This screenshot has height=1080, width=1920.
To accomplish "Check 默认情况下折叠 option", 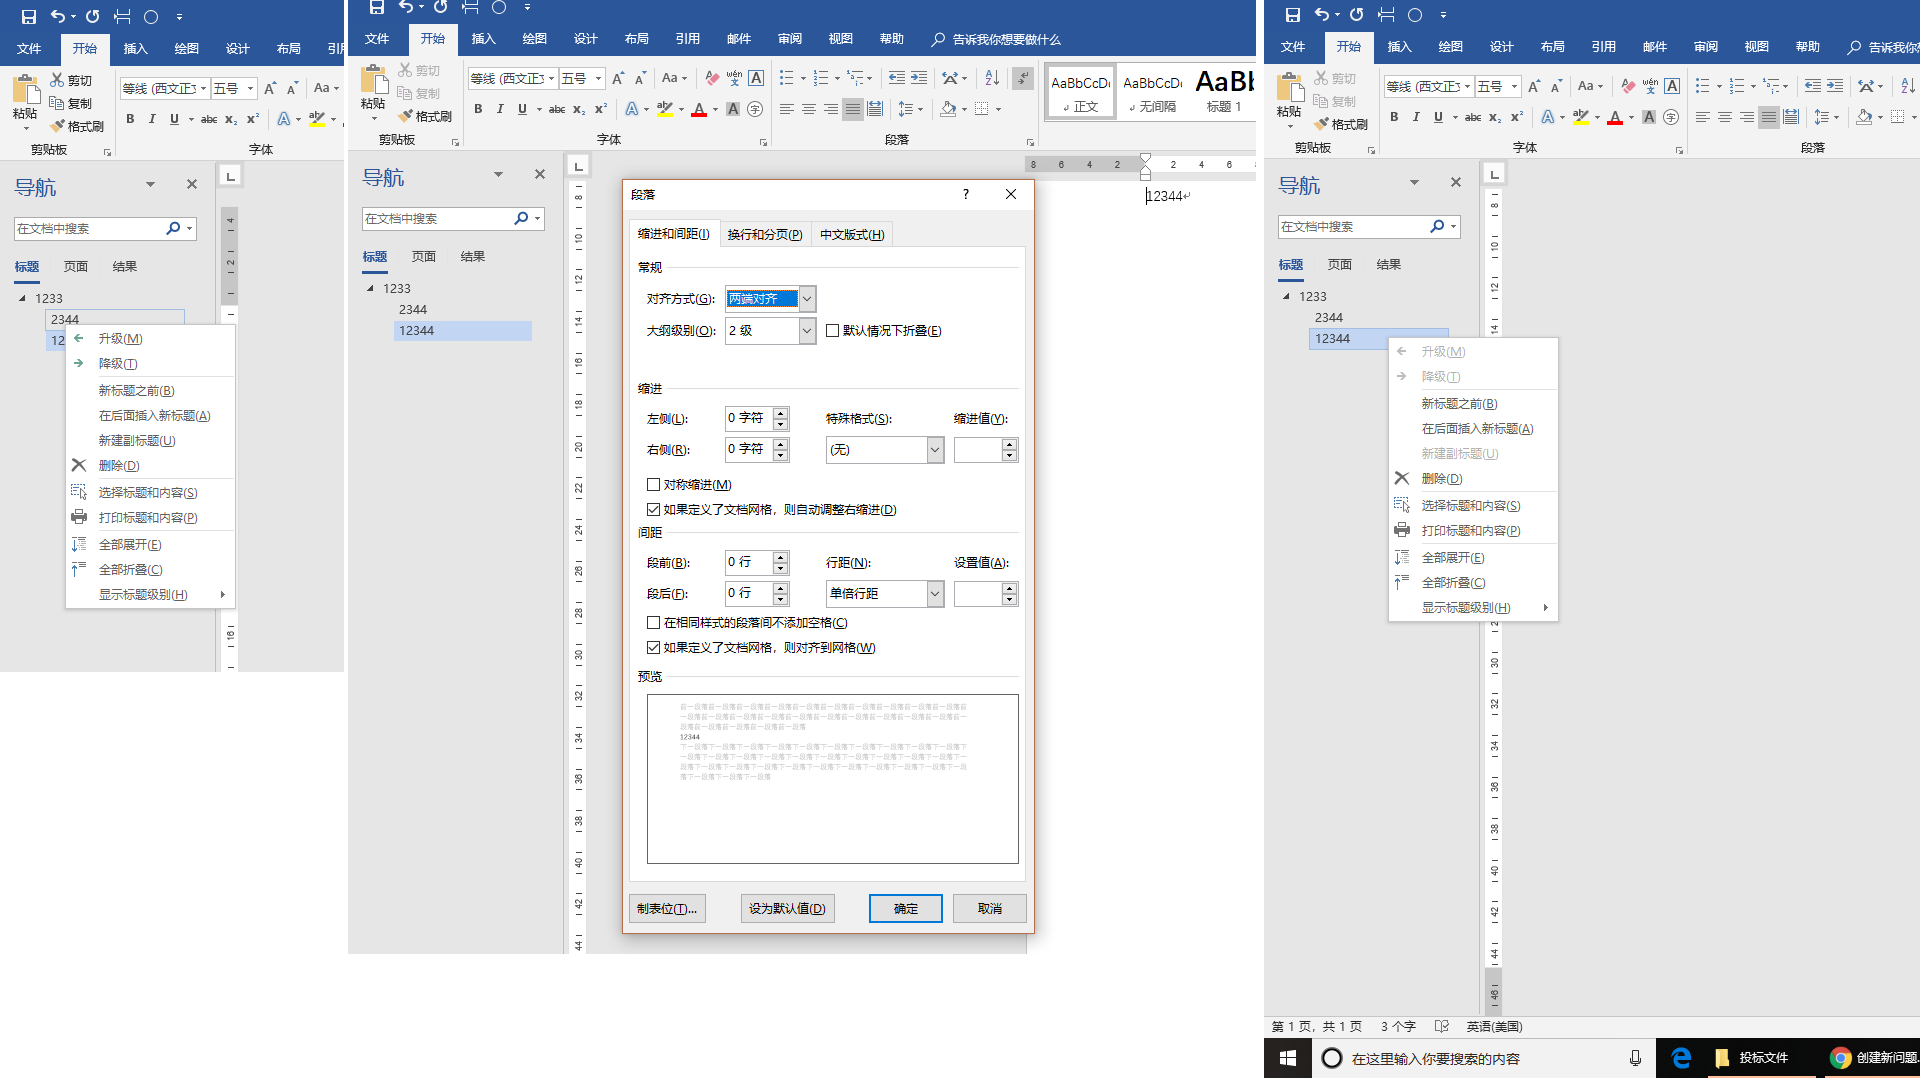I will pyautogui.click(x=832, y=331).
